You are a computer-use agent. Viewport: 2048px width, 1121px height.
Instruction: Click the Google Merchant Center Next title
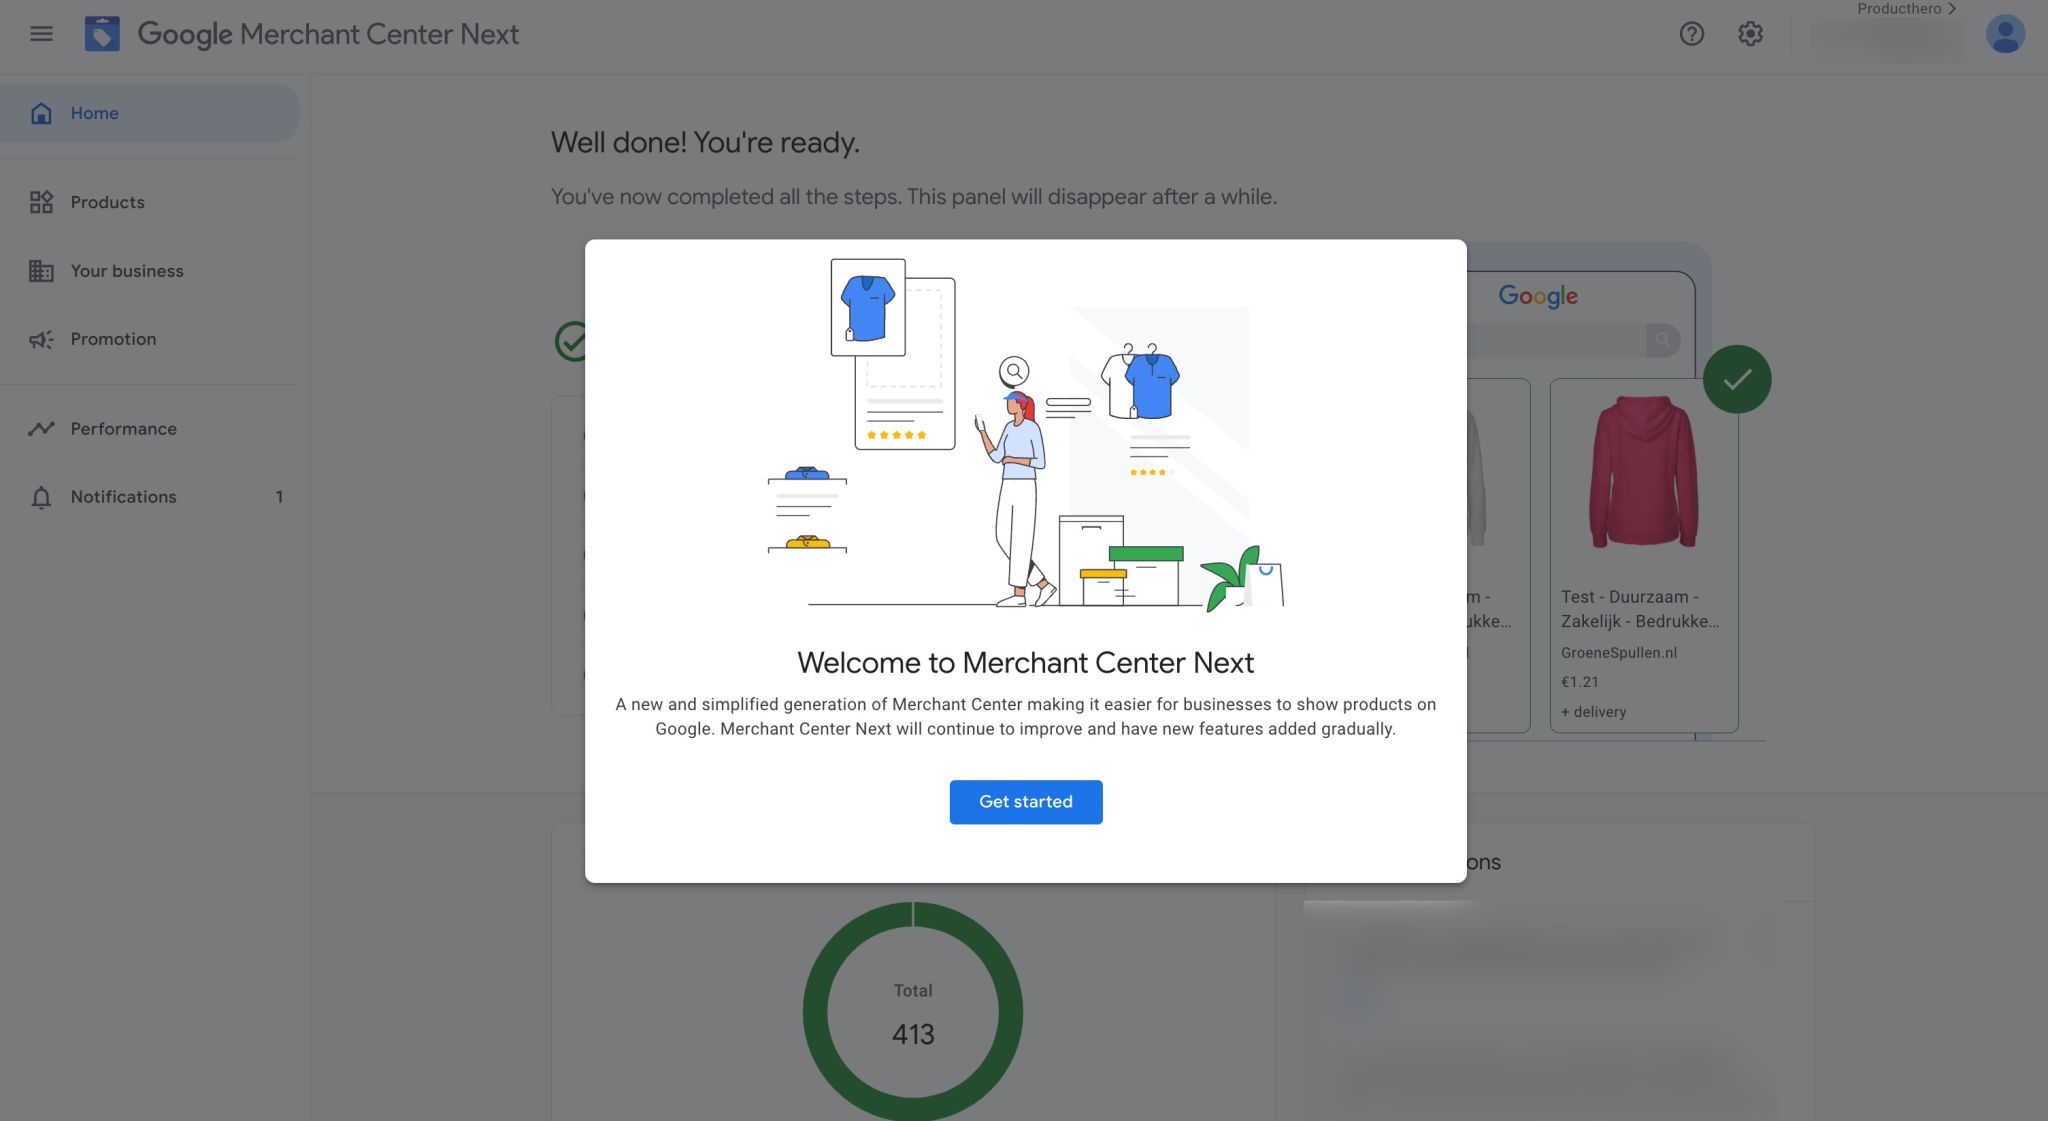328,34
